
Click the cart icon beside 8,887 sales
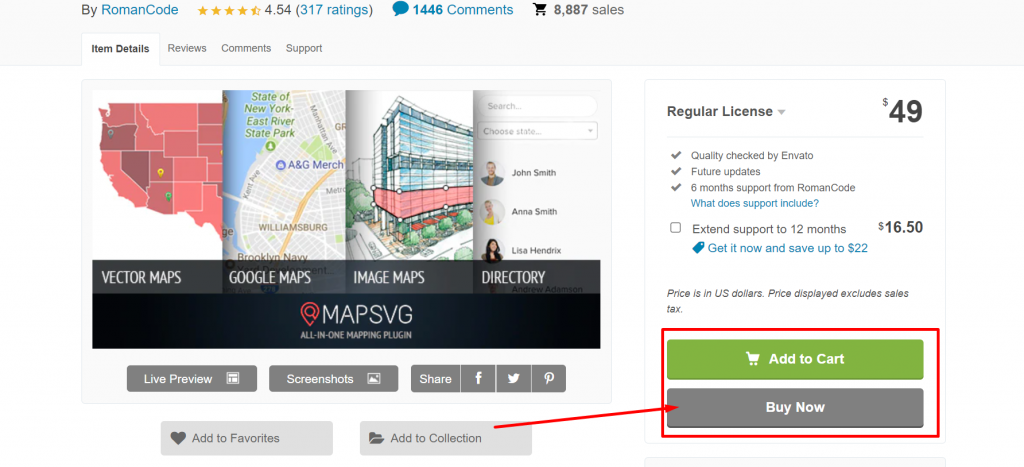(540, 10)
